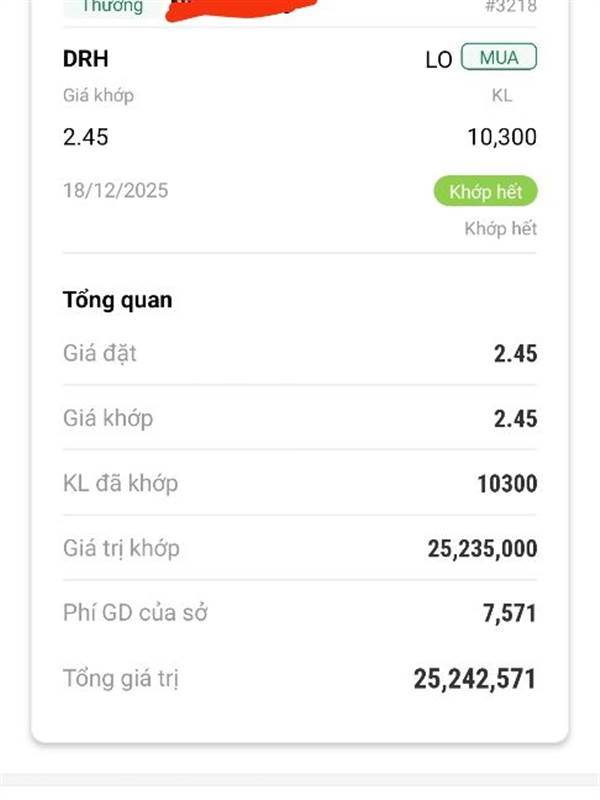600x800 pixels.
Task: Tap the "Tổng quan" section heading
Action: pos(117,300)
